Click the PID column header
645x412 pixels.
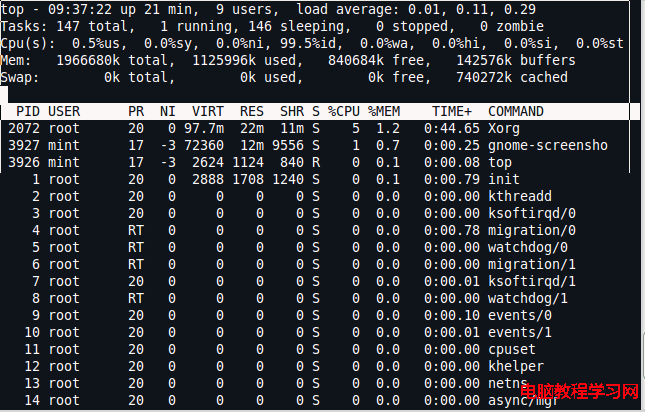click(x=28, y=111)
